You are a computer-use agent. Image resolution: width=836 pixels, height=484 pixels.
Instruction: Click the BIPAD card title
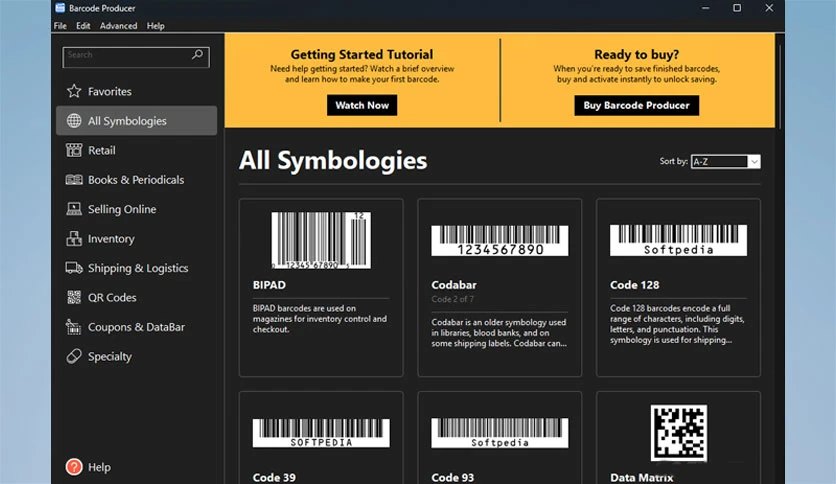269,285
